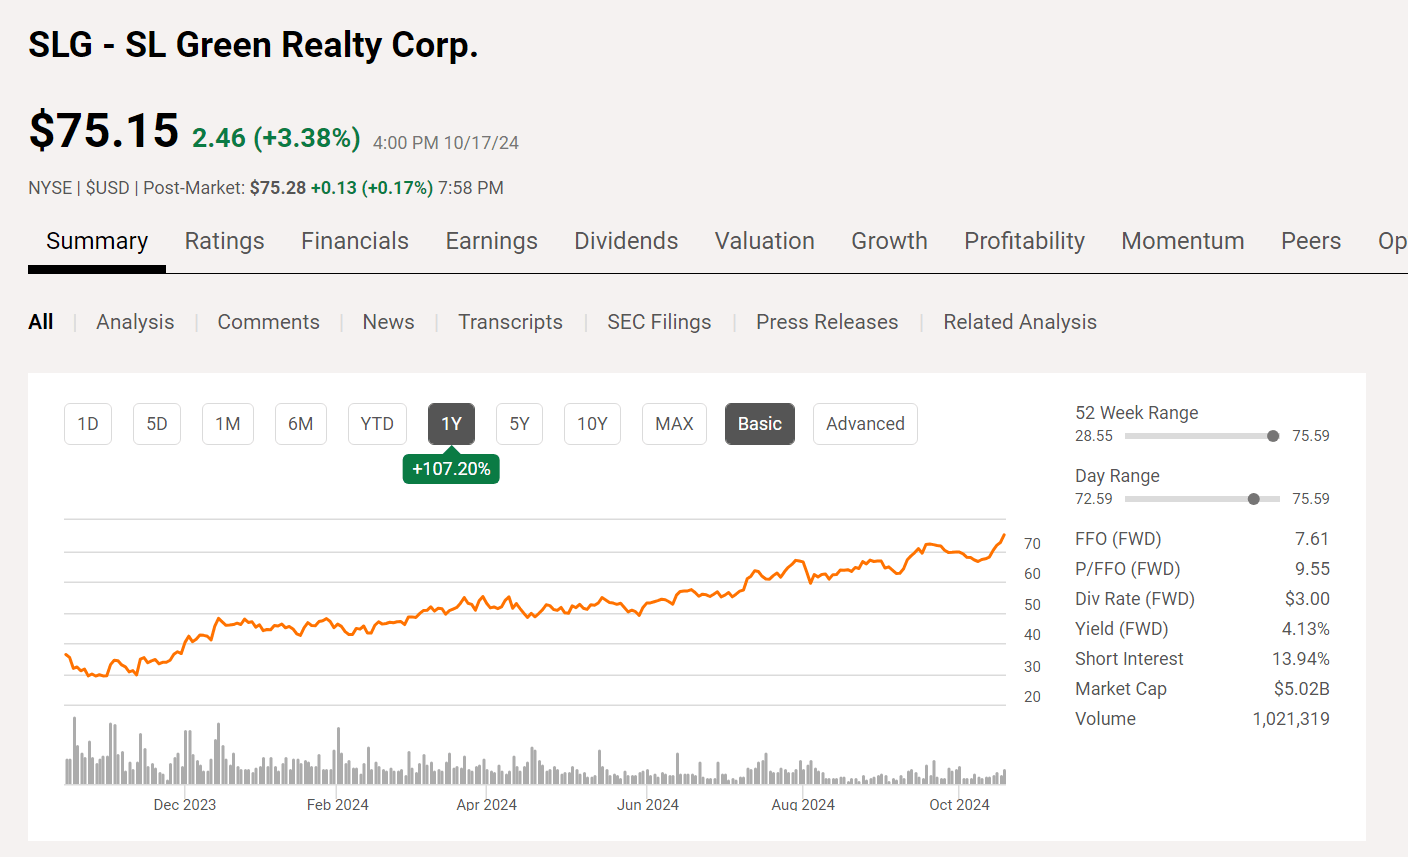View the YTD chart performance
This screenshot has width=1408, height=857.
[377, 423]
